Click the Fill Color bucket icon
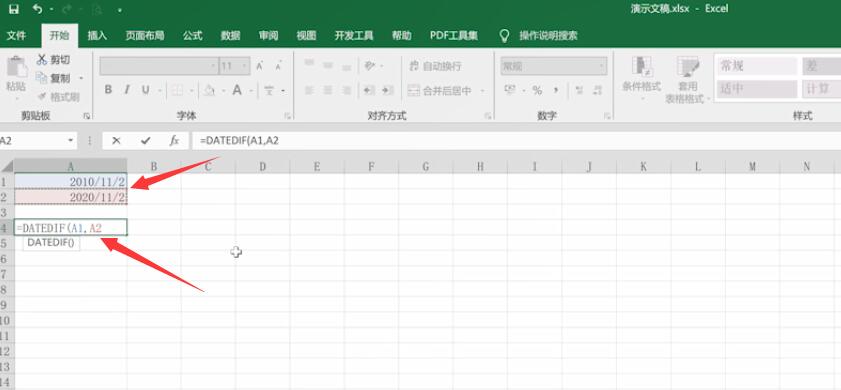The image size is (841, 390). [210, 90]
